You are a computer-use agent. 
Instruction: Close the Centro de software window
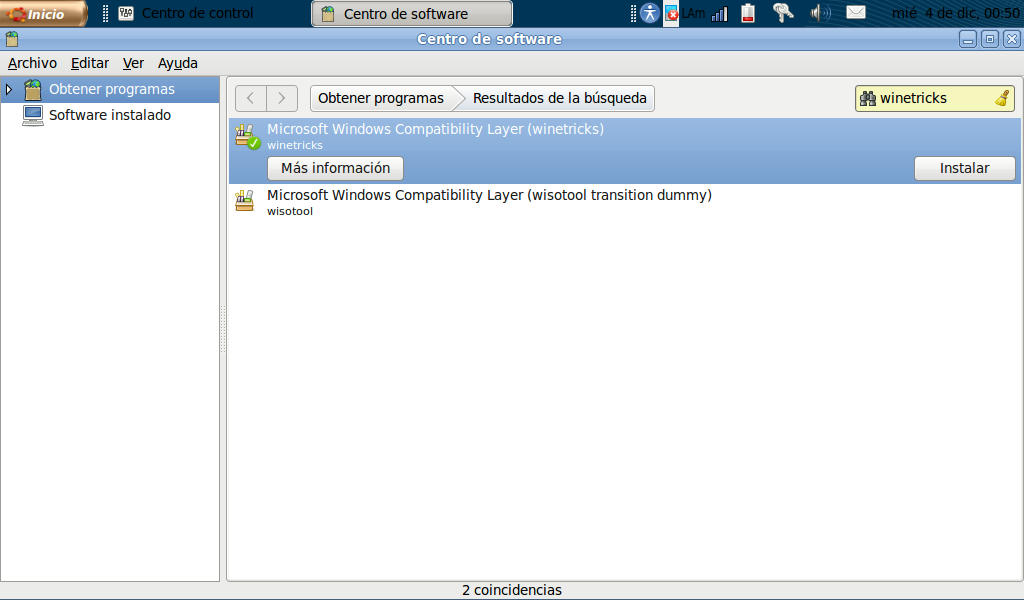pos(1012,39)
